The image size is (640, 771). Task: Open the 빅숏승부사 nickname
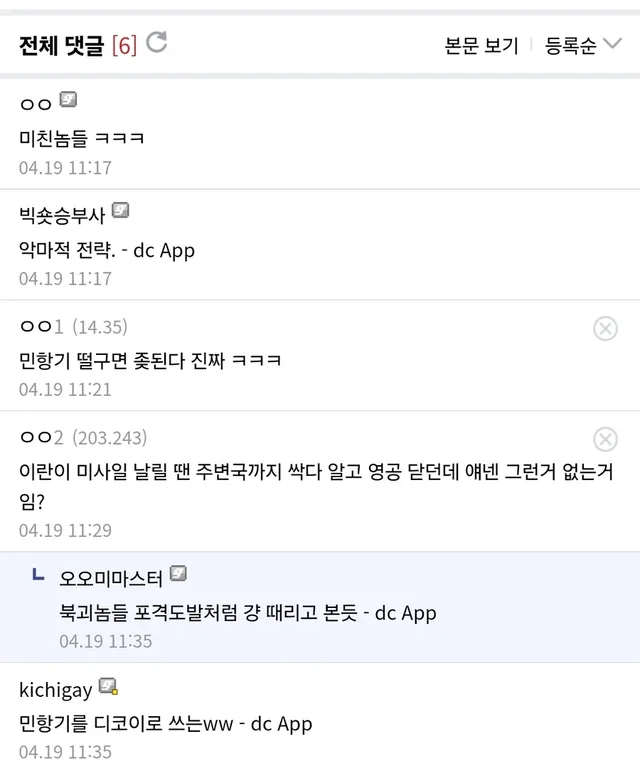tap(62, 213)
